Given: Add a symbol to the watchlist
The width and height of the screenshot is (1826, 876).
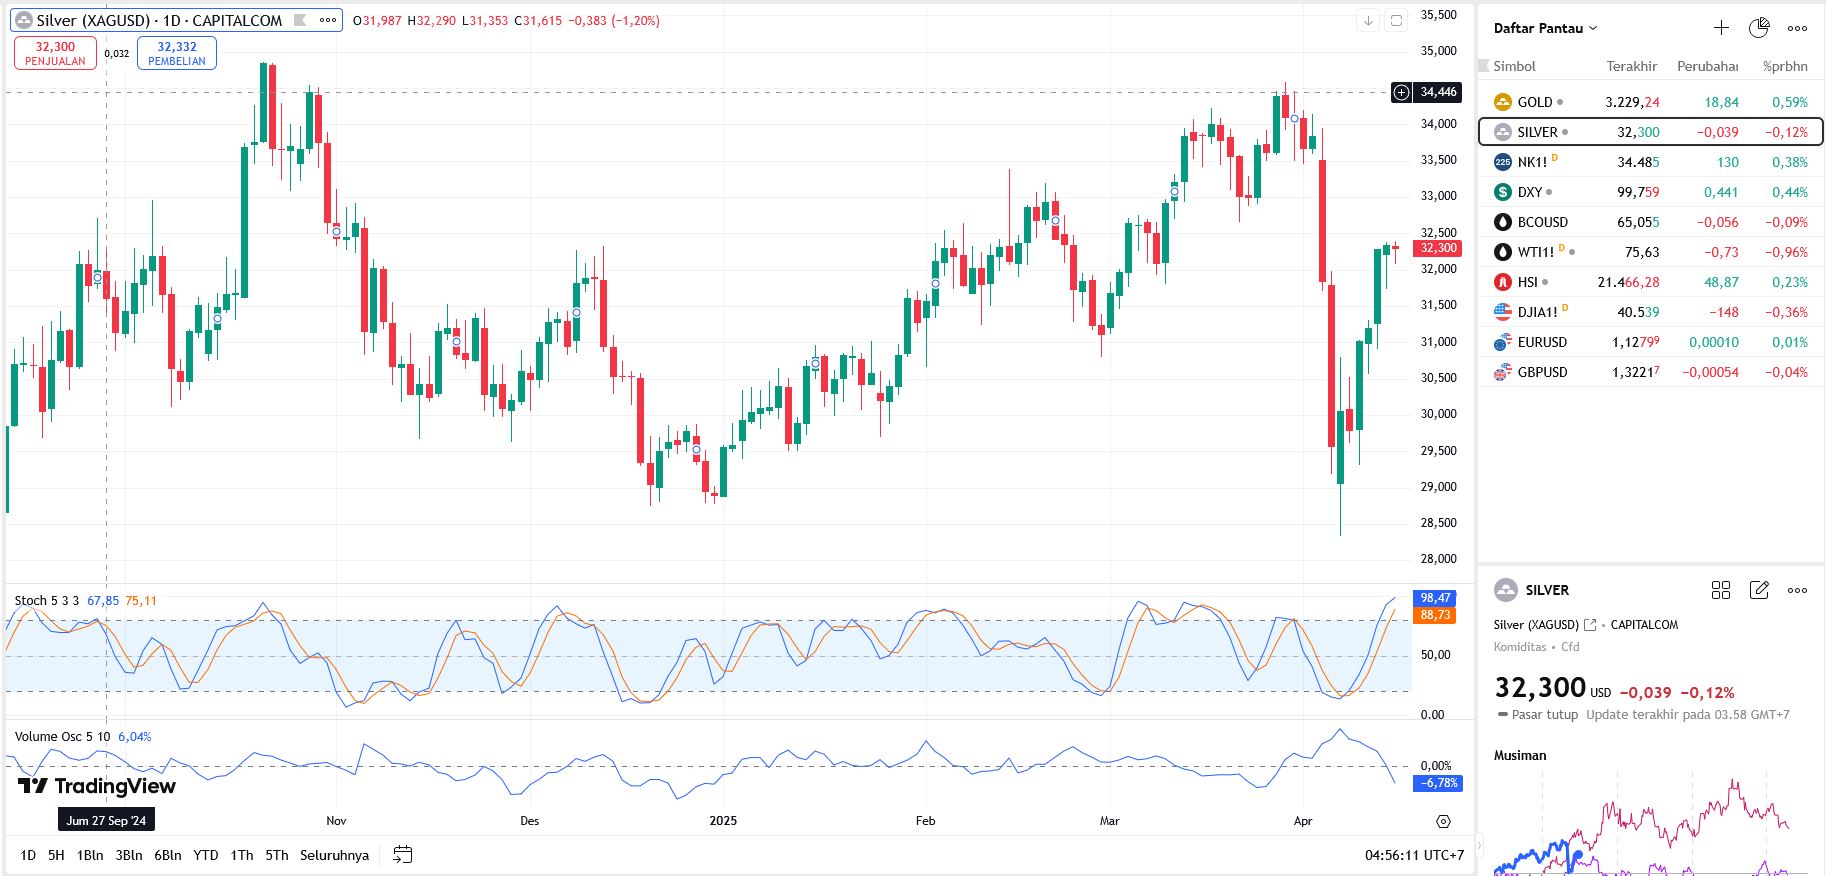Looking at the screenshot, I should [1721, 28].
